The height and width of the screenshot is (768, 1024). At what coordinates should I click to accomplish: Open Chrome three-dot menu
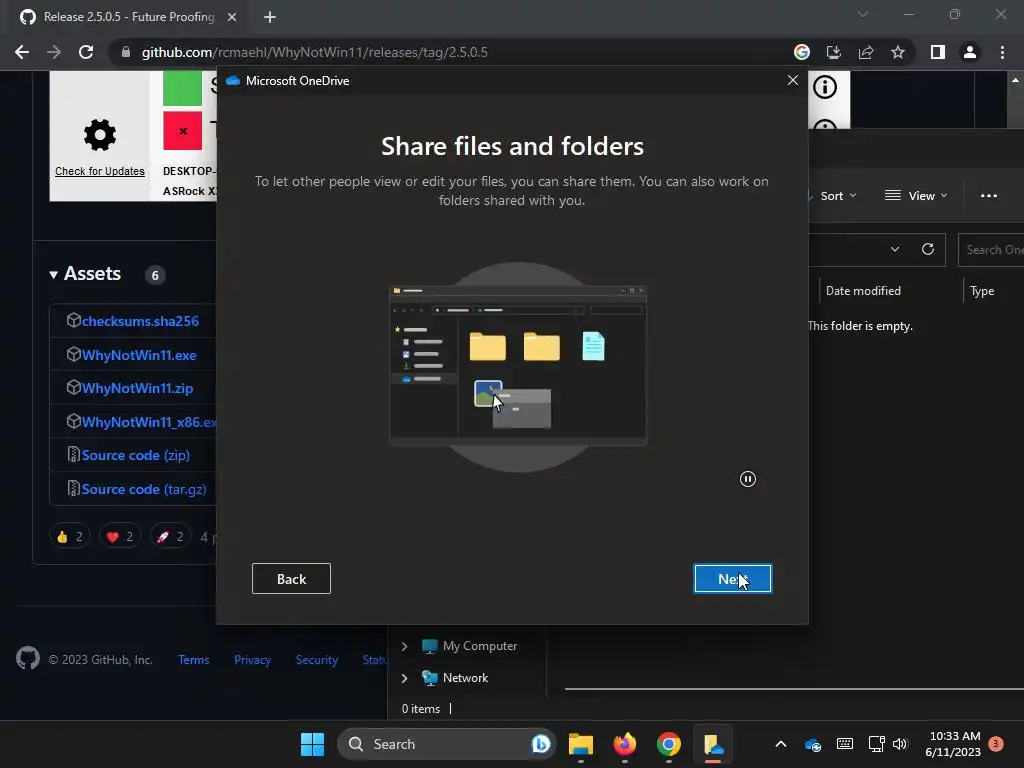click(1002, 52)
